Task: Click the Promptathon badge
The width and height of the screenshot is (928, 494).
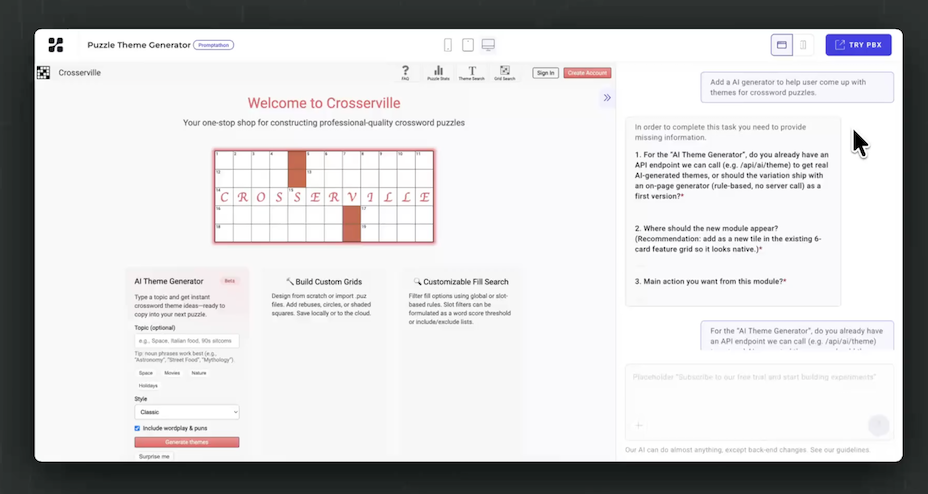Action: coord(214,45)
